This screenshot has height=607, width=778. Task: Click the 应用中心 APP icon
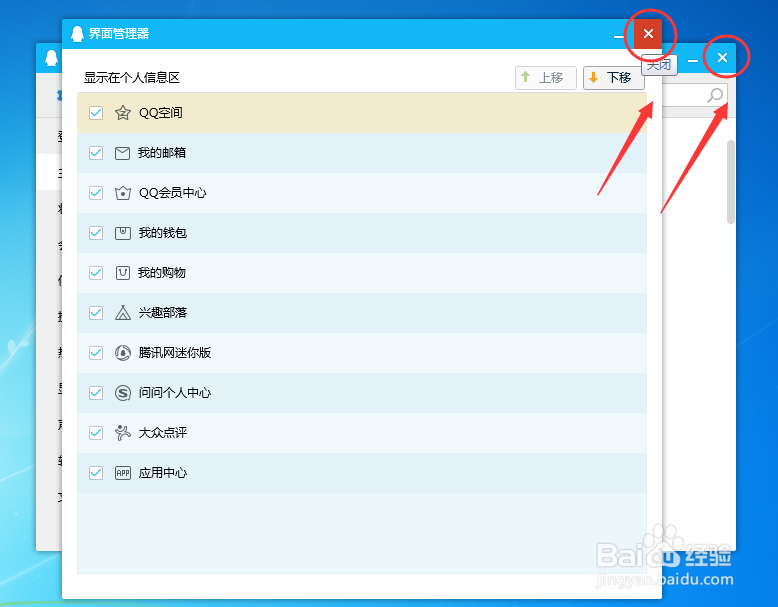[x=123, y=472]
